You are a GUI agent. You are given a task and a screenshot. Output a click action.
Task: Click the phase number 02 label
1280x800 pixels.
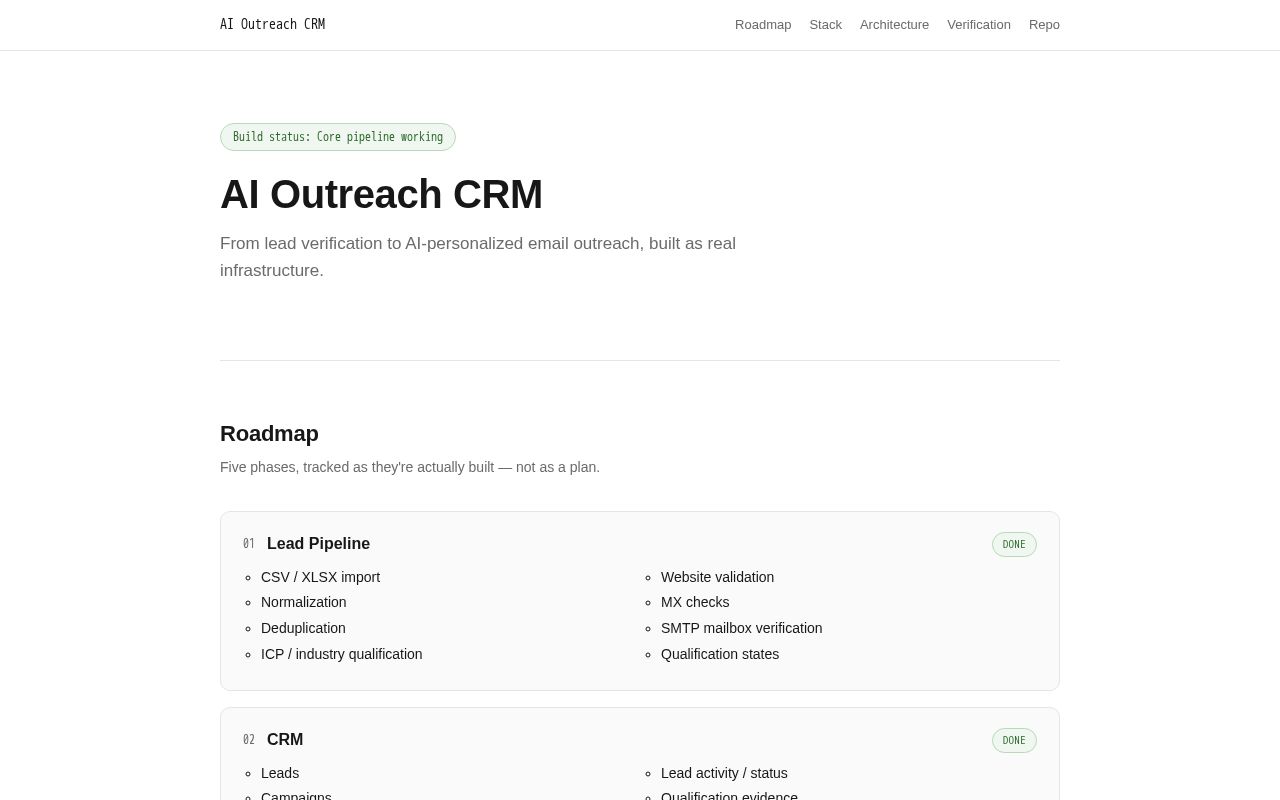click(249, 740)
